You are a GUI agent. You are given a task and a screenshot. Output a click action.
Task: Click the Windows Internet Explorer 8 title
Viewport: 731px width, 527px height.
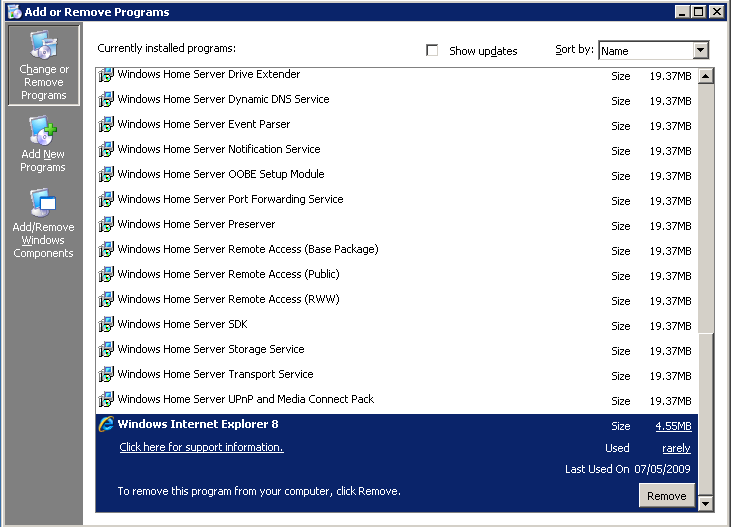point(198,424)
